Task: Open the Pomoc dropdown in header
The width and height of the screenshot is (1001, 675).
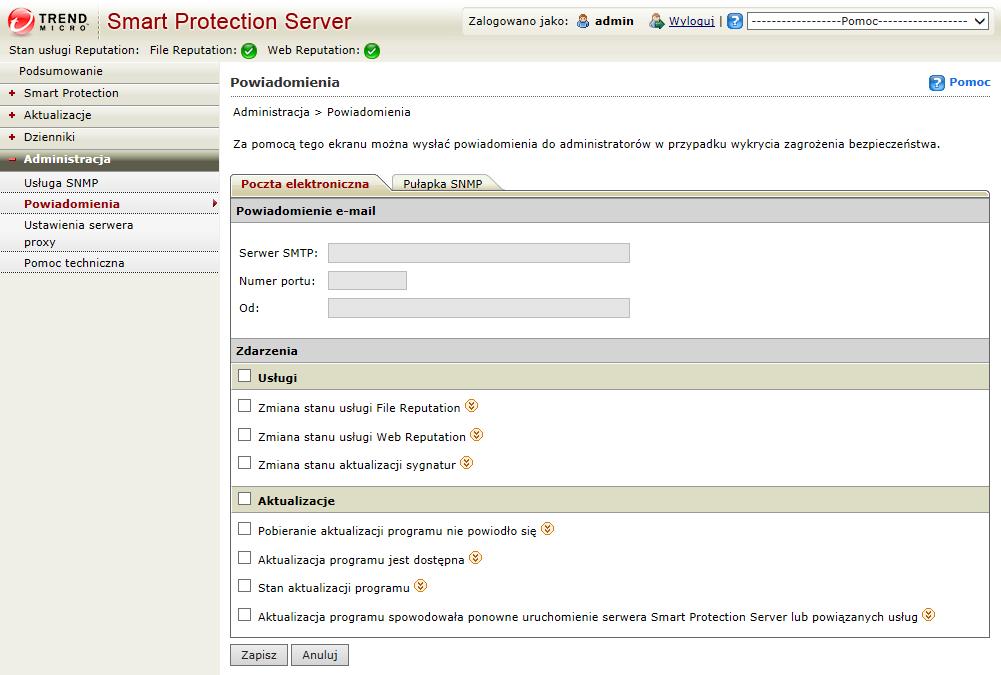Action: [868, 21]
